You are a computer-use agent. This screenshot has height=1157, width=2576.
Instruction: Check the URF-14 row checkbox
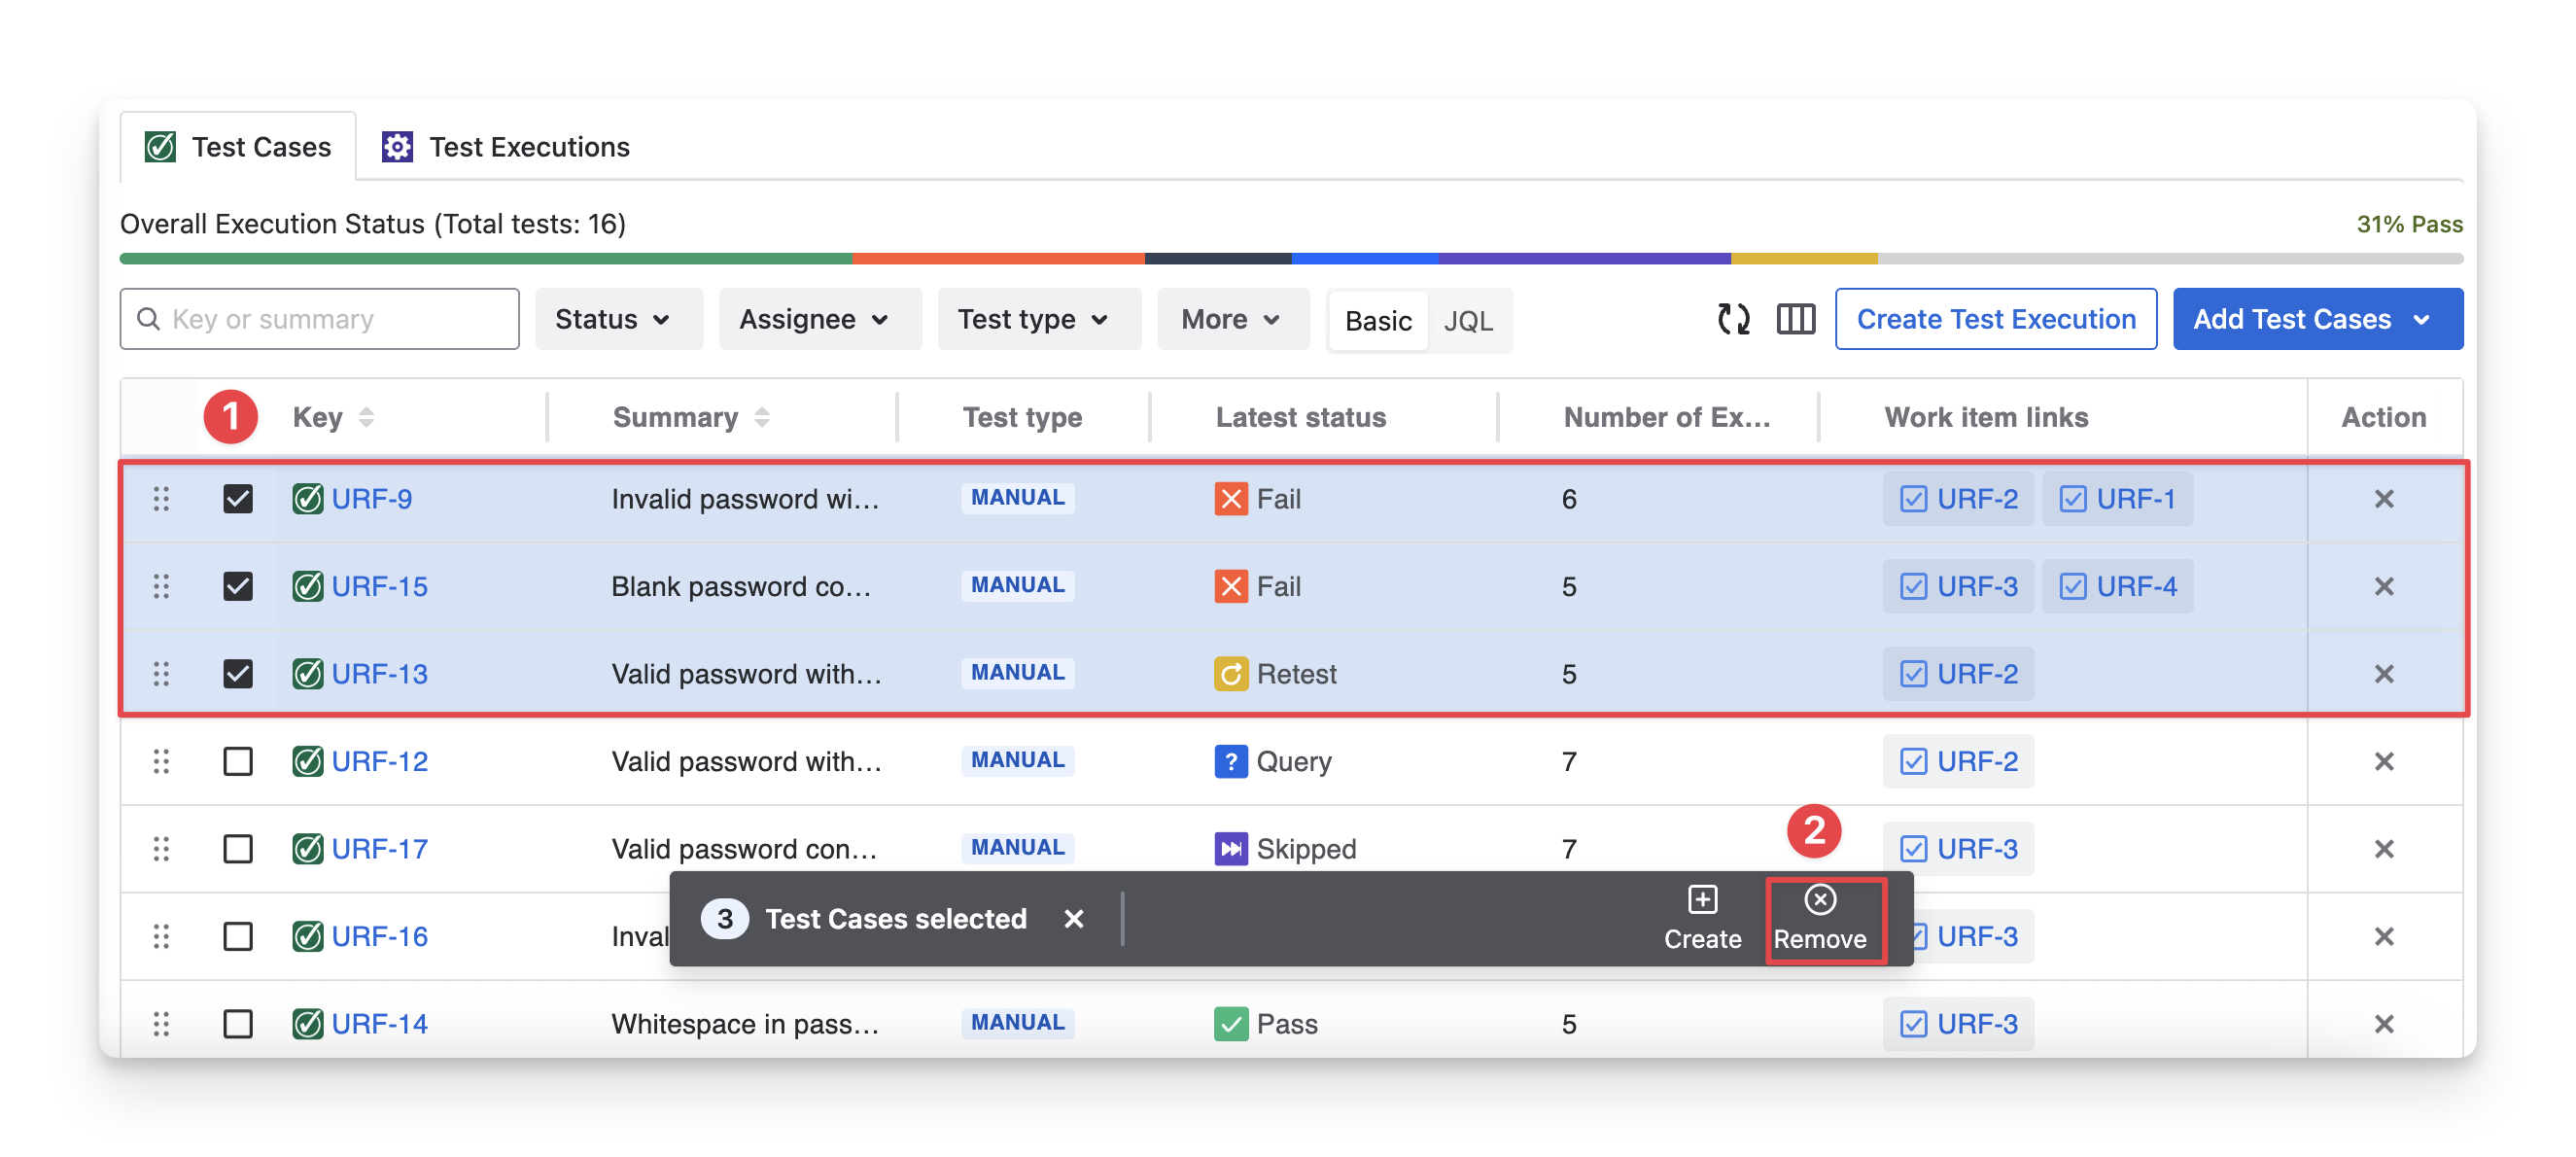(237, 1024)
